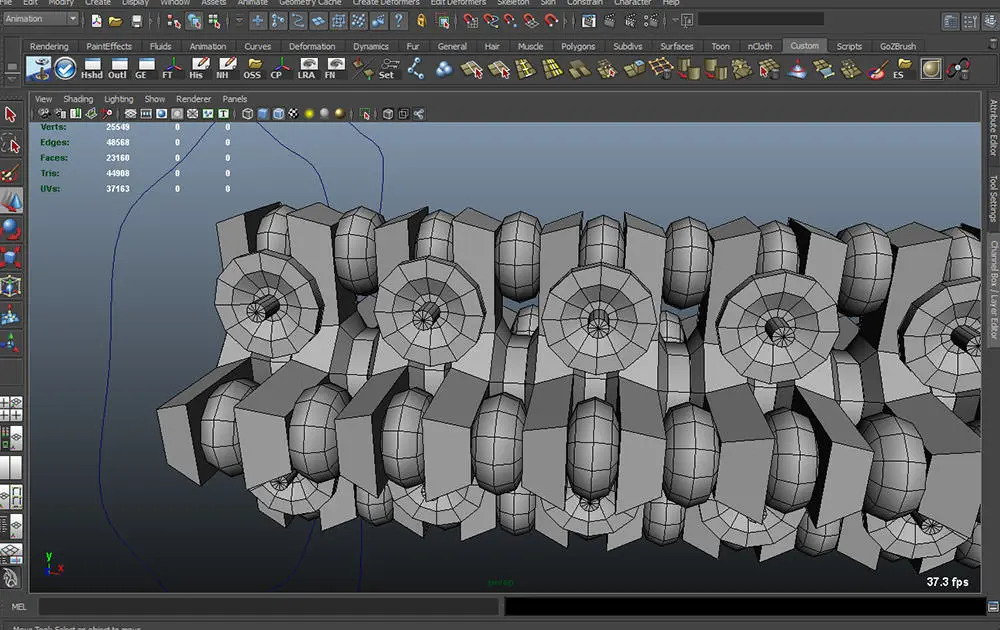Click the Set key shelf icon

pyautogui.click(x=388, y=68)
